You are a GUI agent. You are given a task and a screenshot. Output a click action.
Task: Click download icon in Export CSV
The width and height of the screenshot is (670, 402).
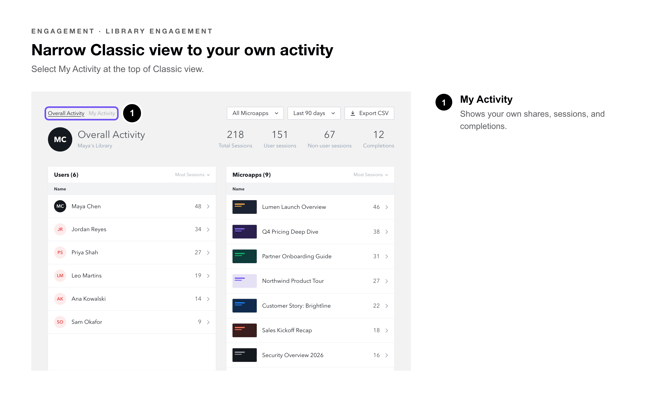[x=353, y=113]
